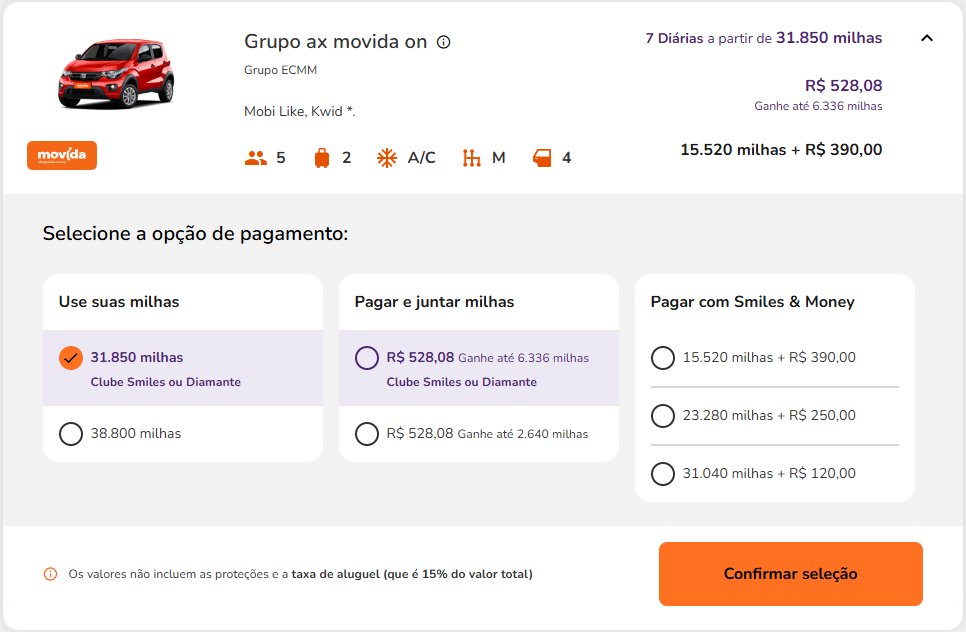
Task: Click the Selecione a opção de pagamento heading
Action: coord(195,233)
